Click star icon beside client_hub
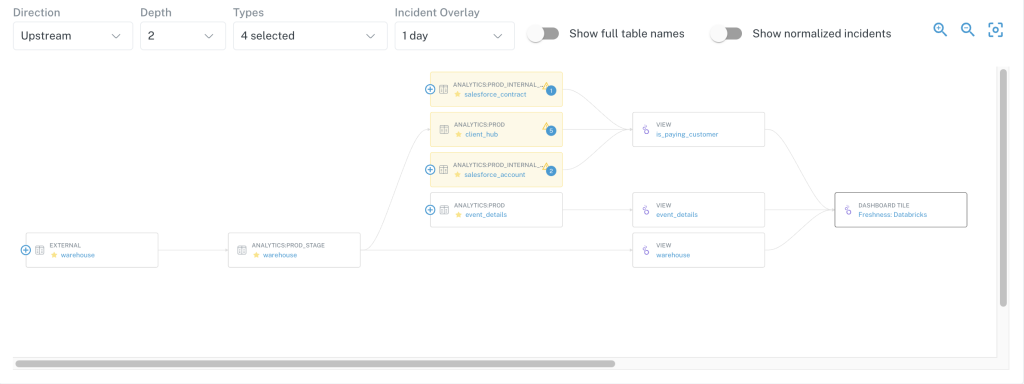 point(458,134)
